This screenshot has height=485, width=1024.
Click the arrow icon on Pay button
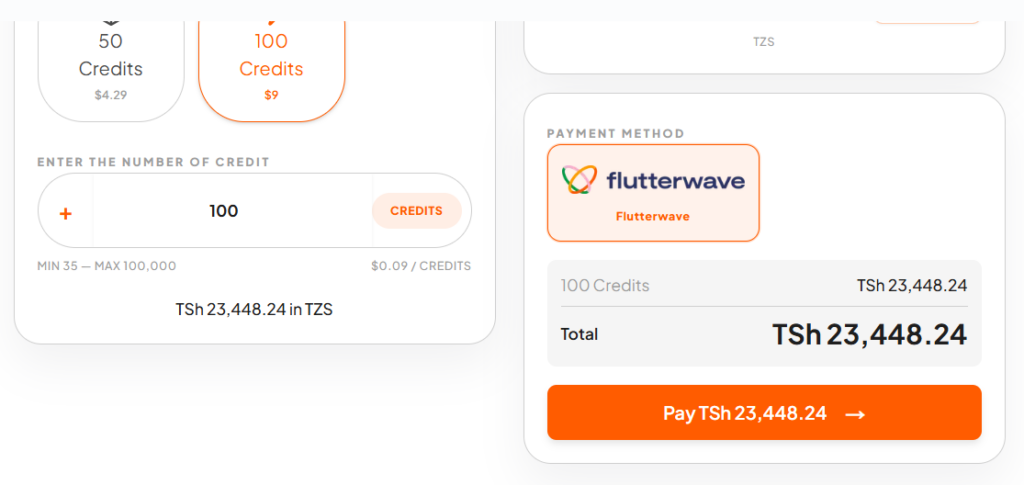point(855,414)
